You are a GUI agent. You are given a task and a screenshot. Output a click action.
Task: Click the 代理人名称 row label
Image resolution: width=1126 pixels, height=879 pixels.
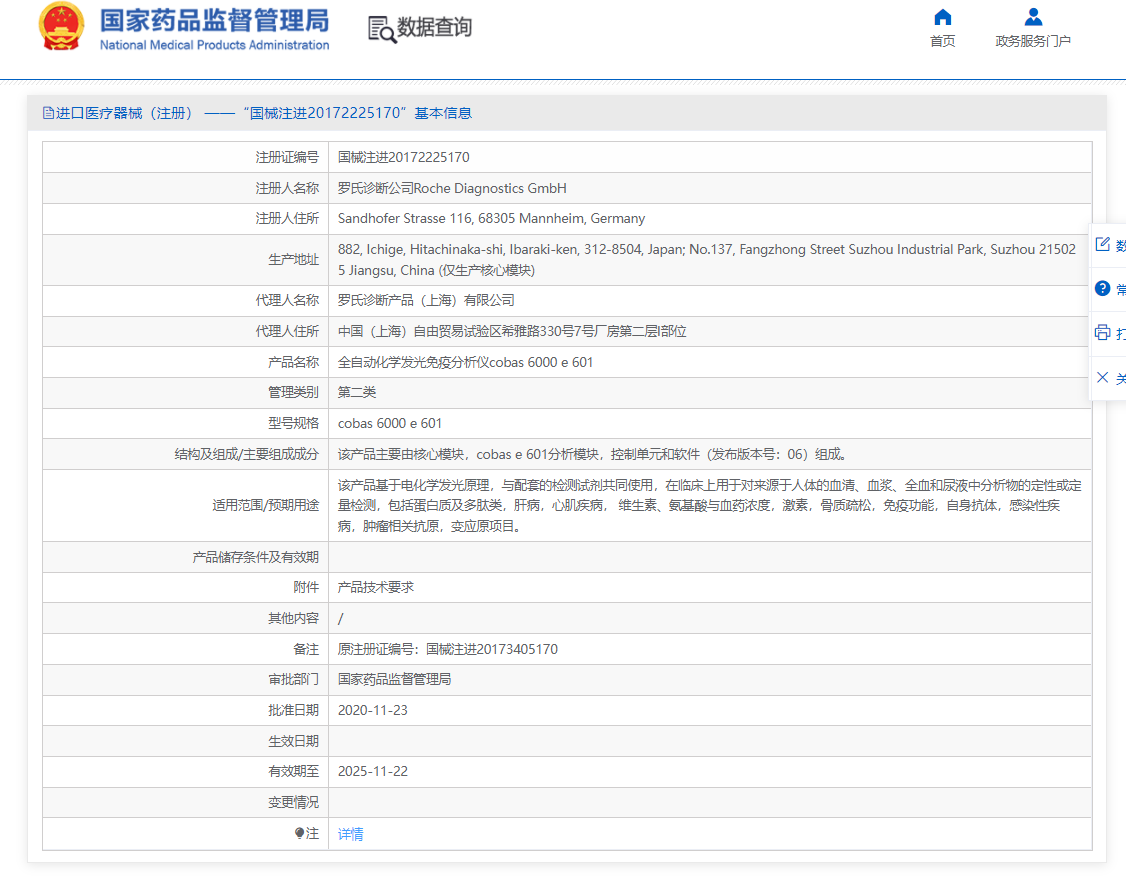pyautogui.click(x=287, y=300)
